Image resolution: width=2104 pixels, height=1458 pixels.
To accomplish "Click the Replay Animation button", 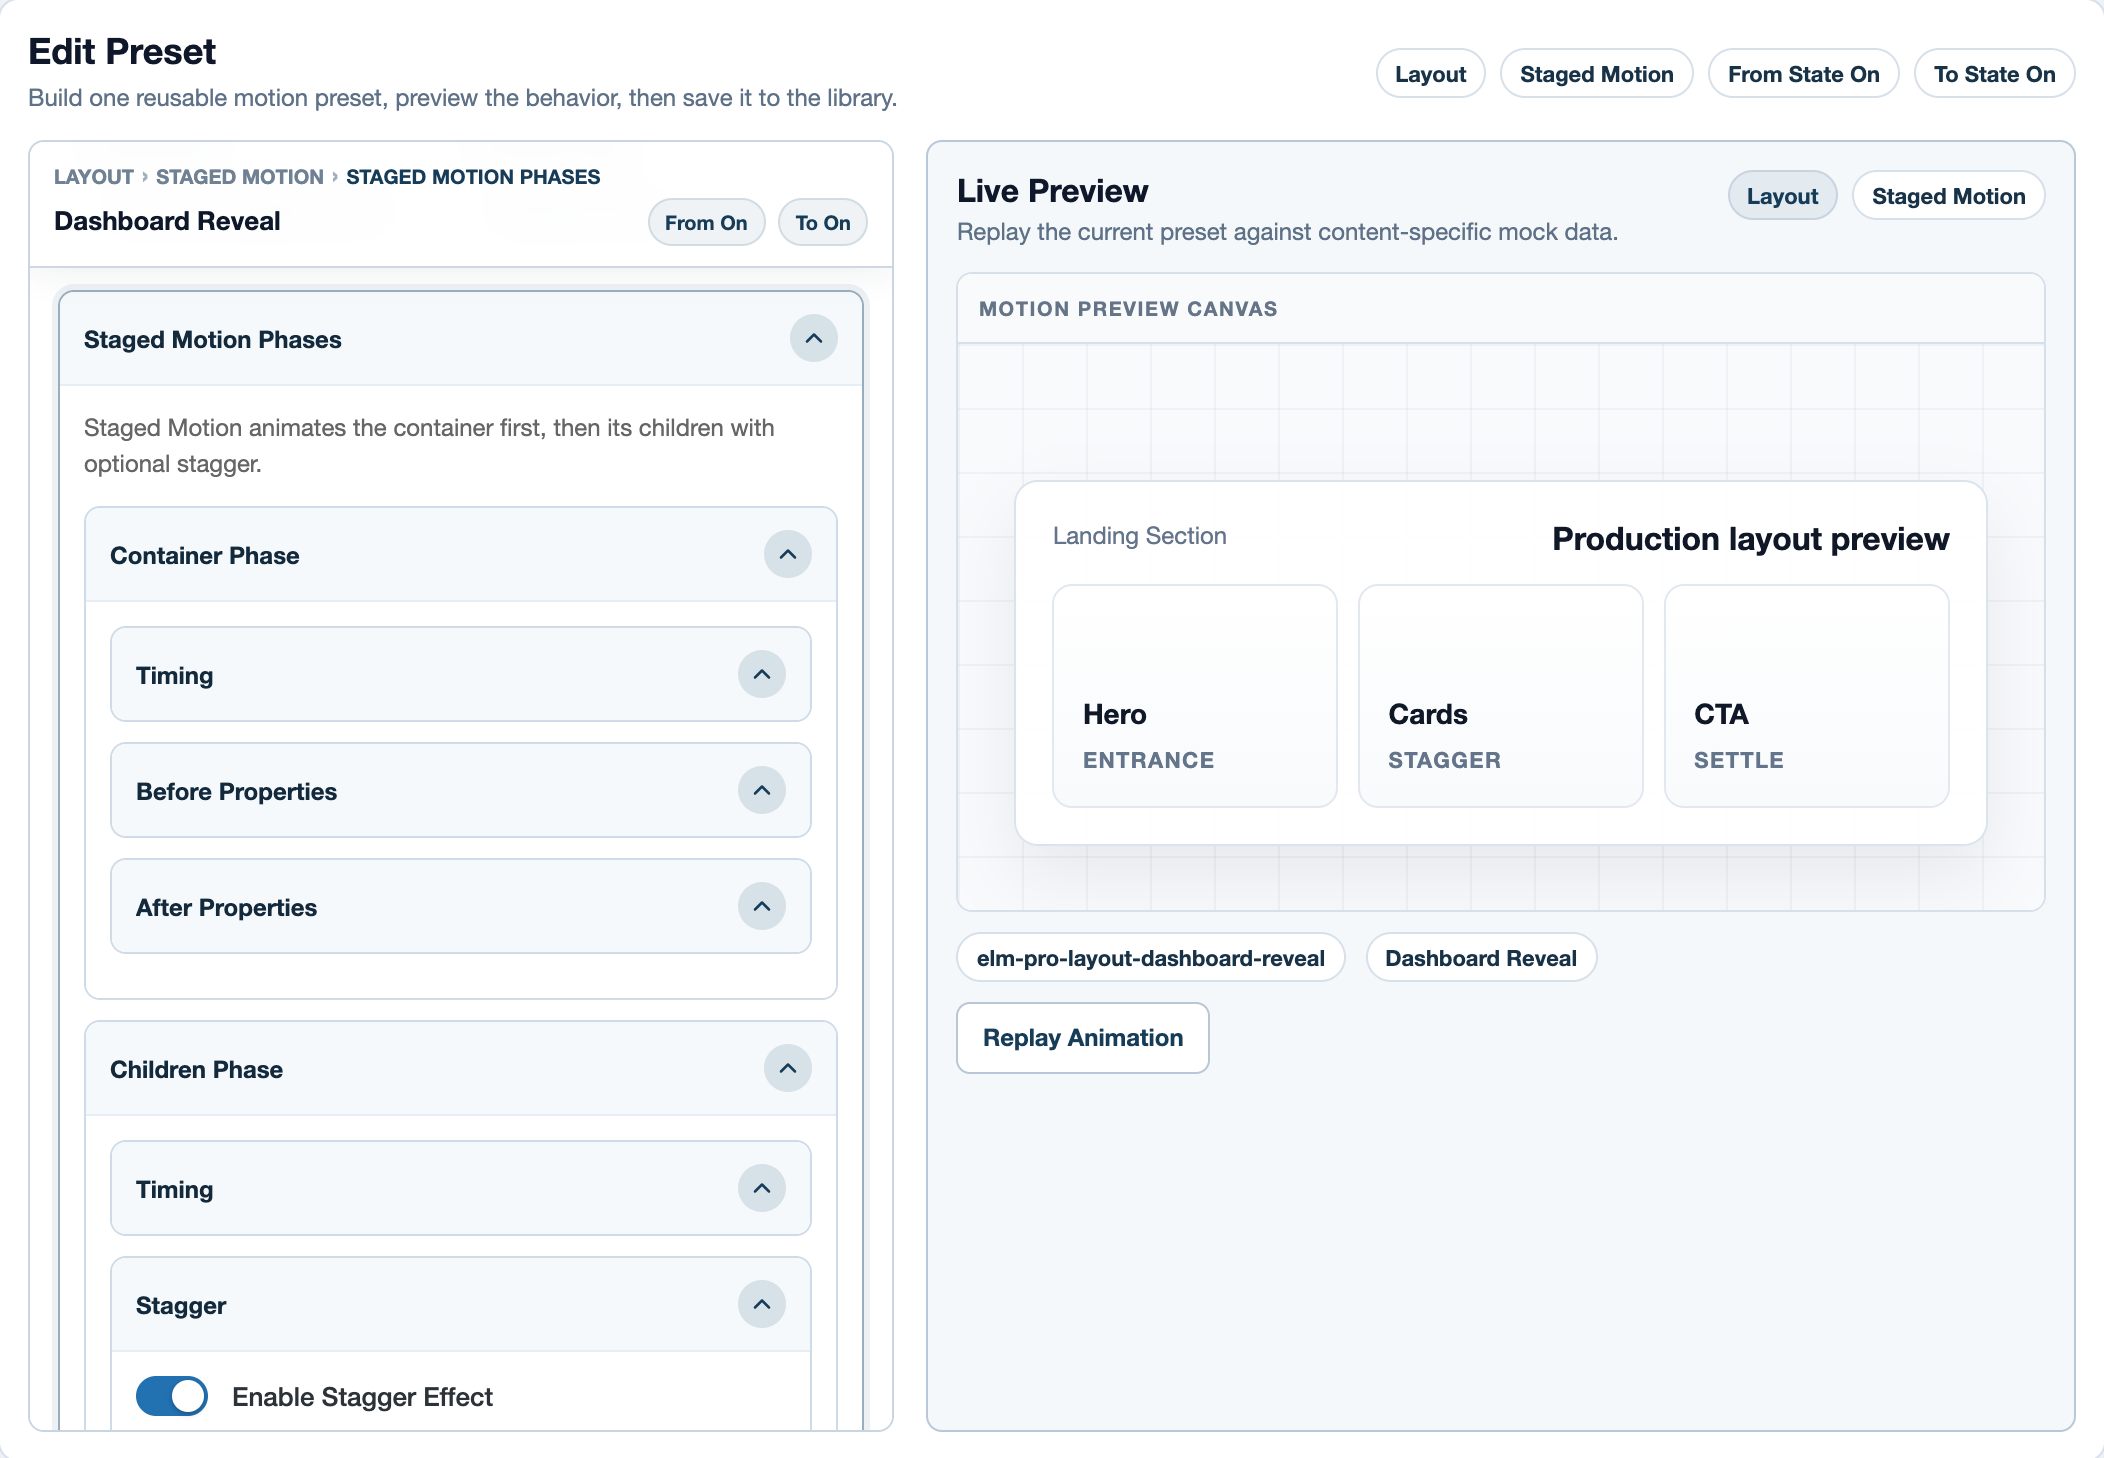I will coord(1083,1038).
